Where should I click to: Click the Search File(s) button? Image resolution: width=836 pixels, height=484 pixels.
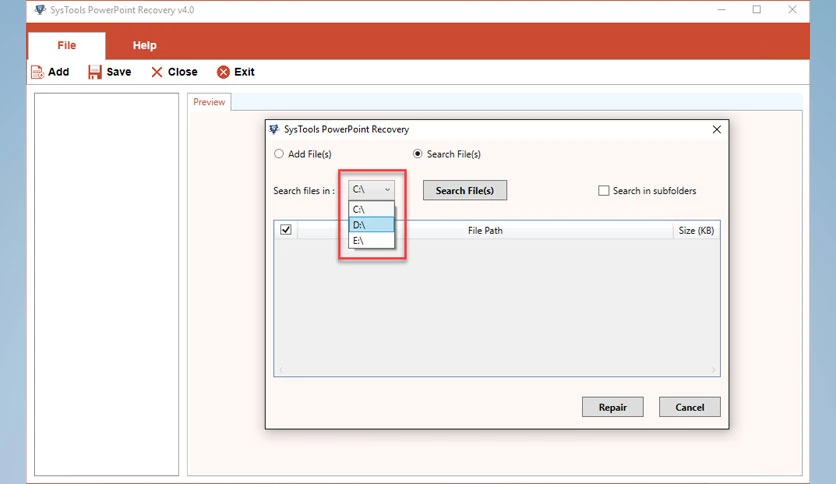tap(465, 190)
